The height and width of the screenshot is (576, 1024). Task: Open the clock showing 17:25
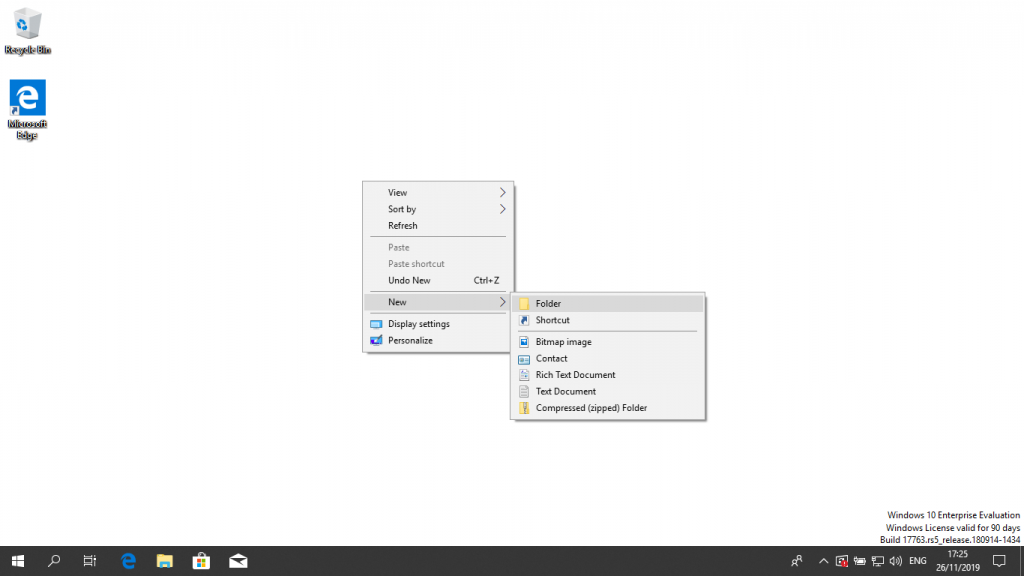tap(957, 561)
